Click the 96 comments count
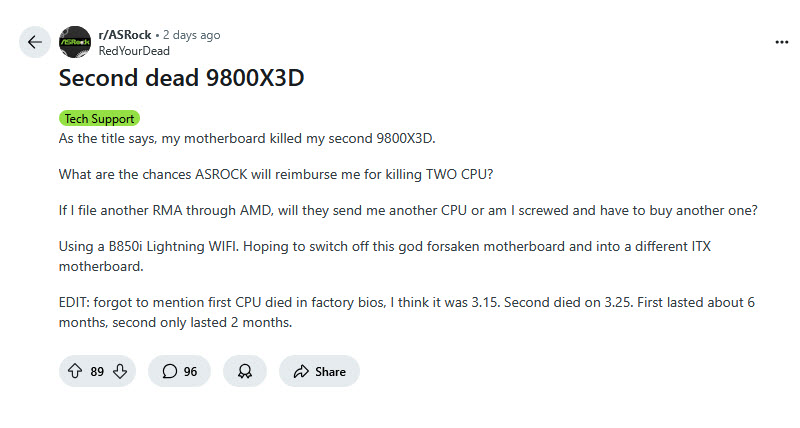The image size is (800, 428). point(190,371)
